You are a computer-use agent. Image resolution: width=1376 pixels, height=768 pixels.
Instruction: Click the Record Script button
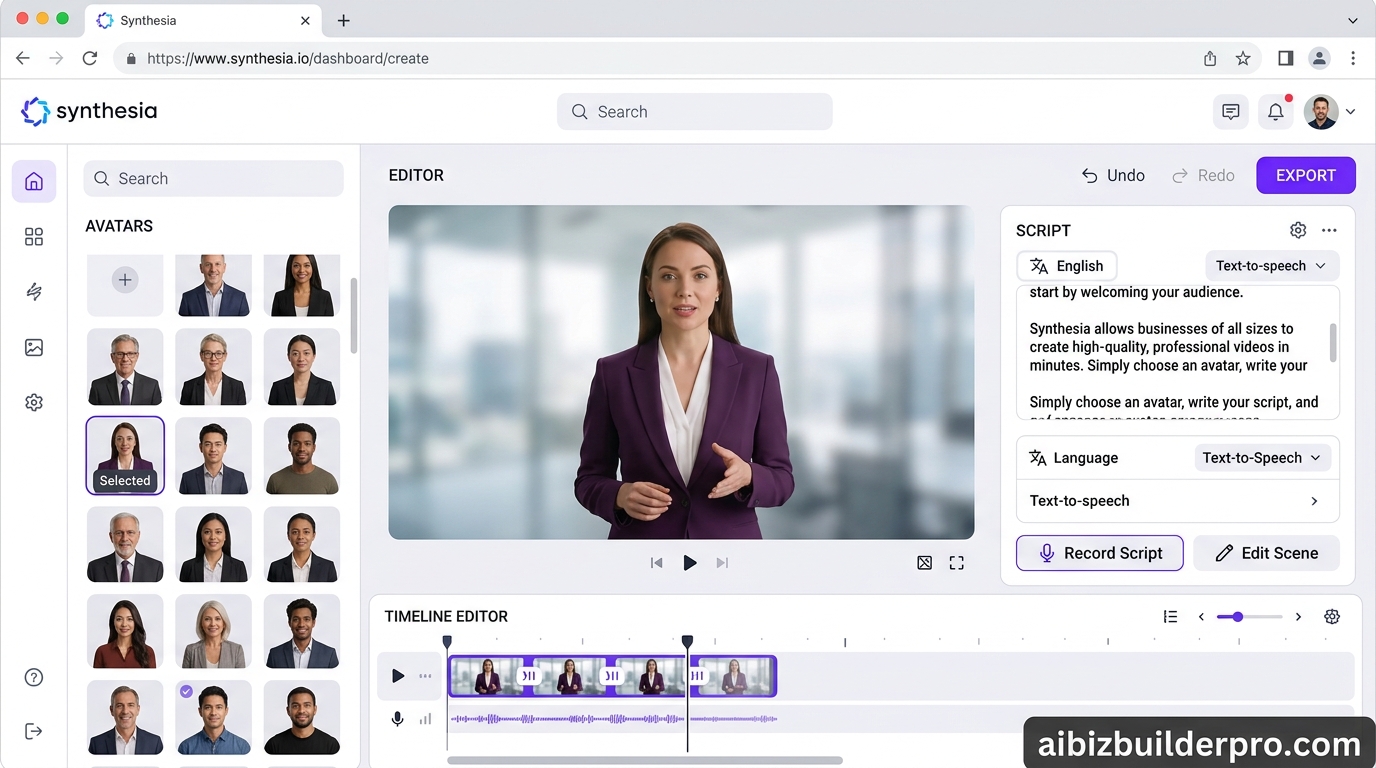[x=1099, y=553]
